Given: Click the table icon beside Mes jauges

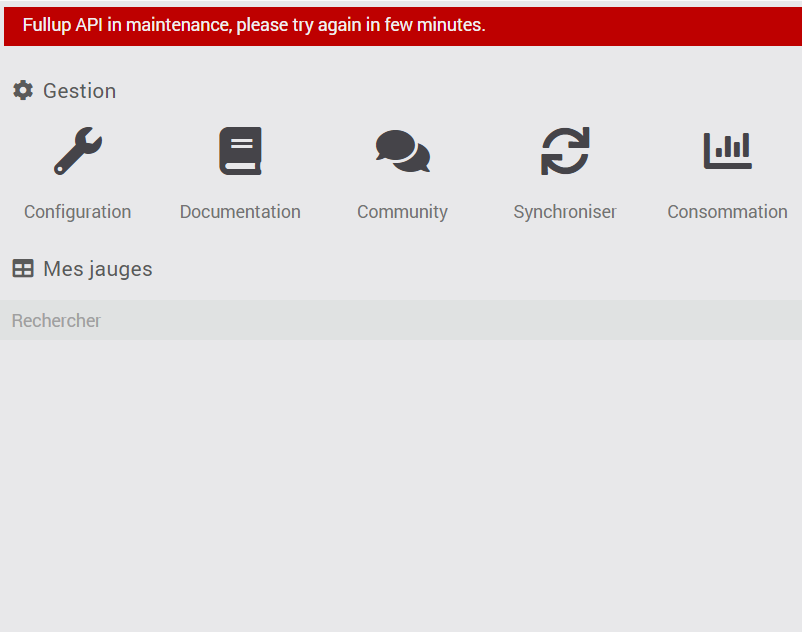Looking at the screenshot, I should tap(23, 268).
